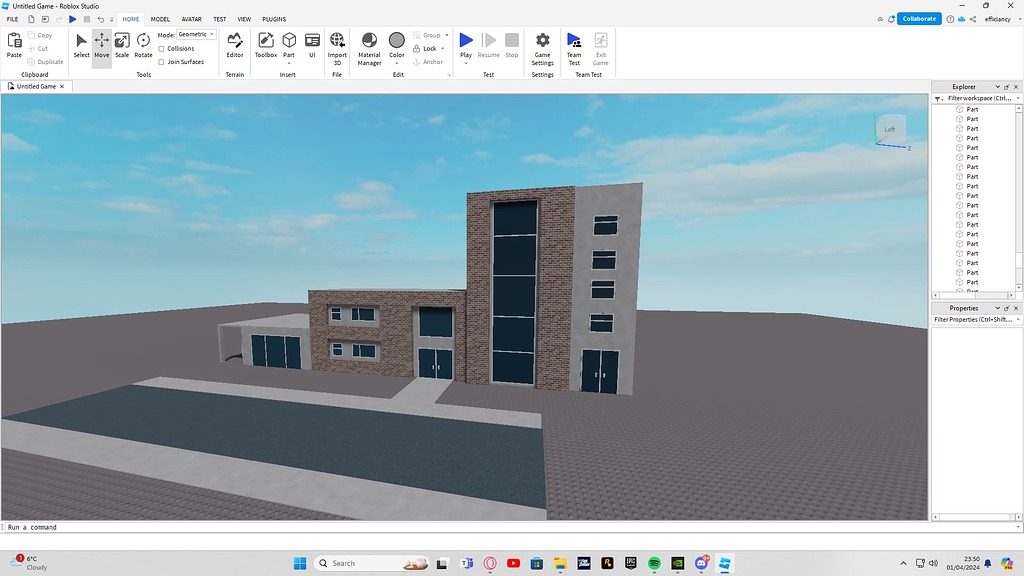Image resolution: width=1024 pixels, height=576 pixels.
Task: Activate the Move tool
Action: 102,46
